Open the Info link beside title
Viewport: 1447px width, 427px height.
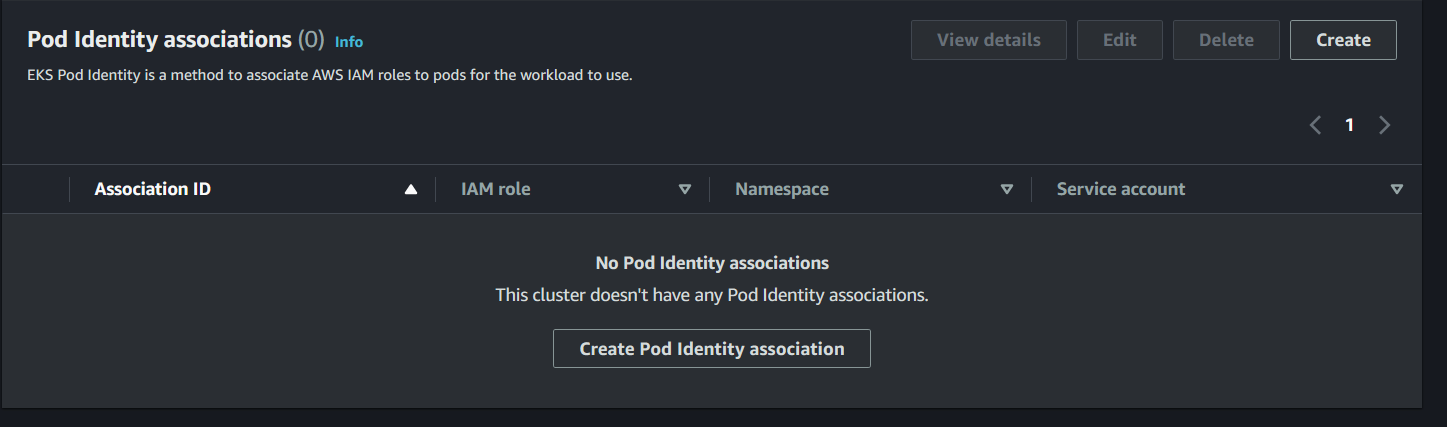(349, 42)
